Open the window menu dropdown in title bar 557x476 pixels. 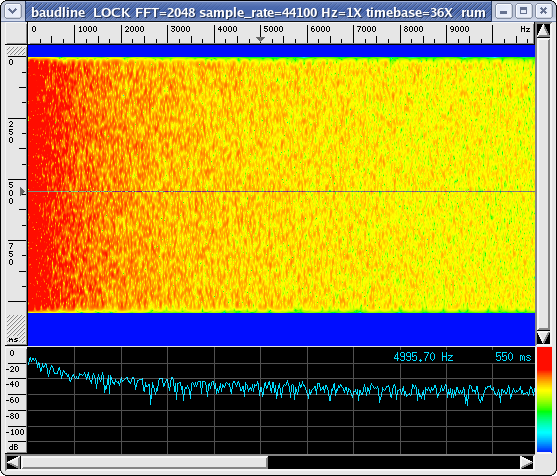click(13, 11)
